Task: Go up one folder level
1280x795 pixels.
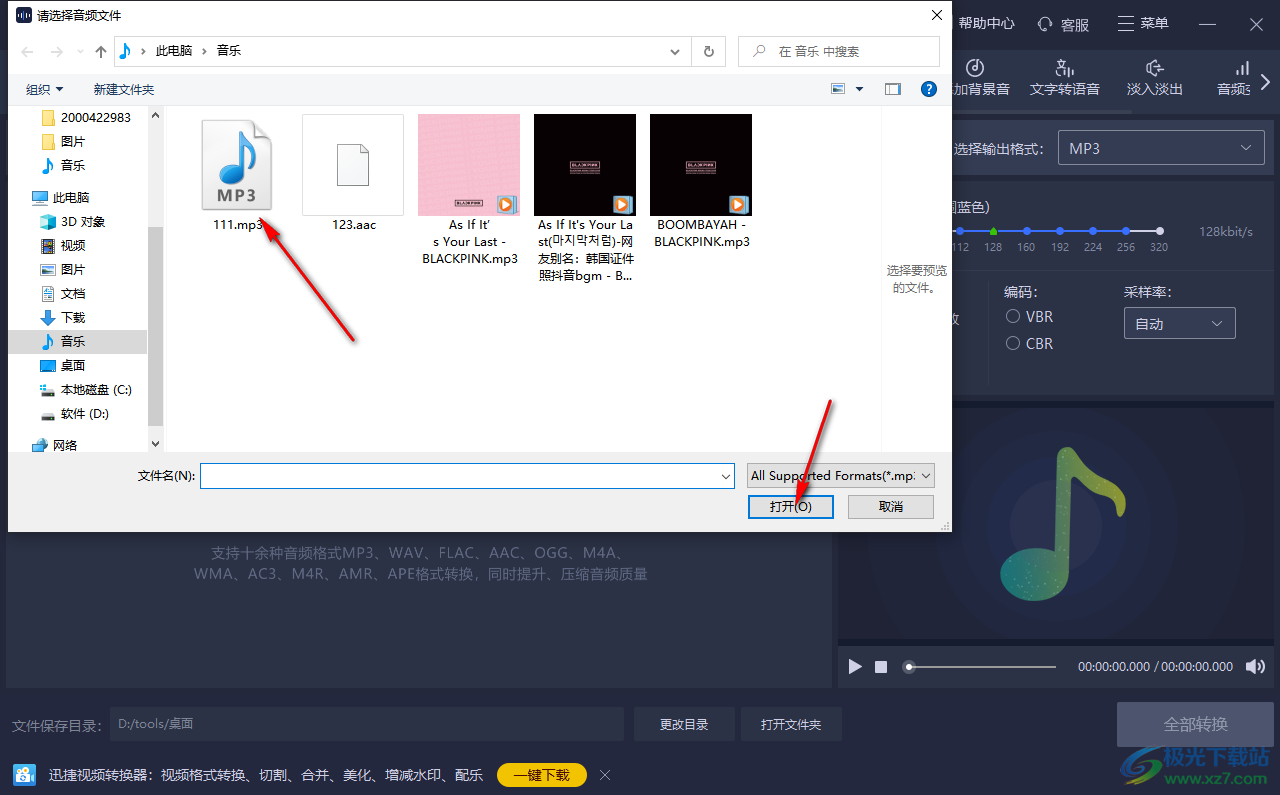Action: [x=100, y=51]
